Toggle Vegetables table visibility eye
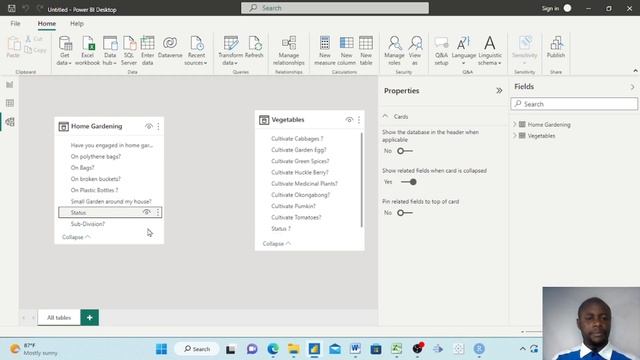The height and width of the screenshot is (360, 640). click(349, 120)
